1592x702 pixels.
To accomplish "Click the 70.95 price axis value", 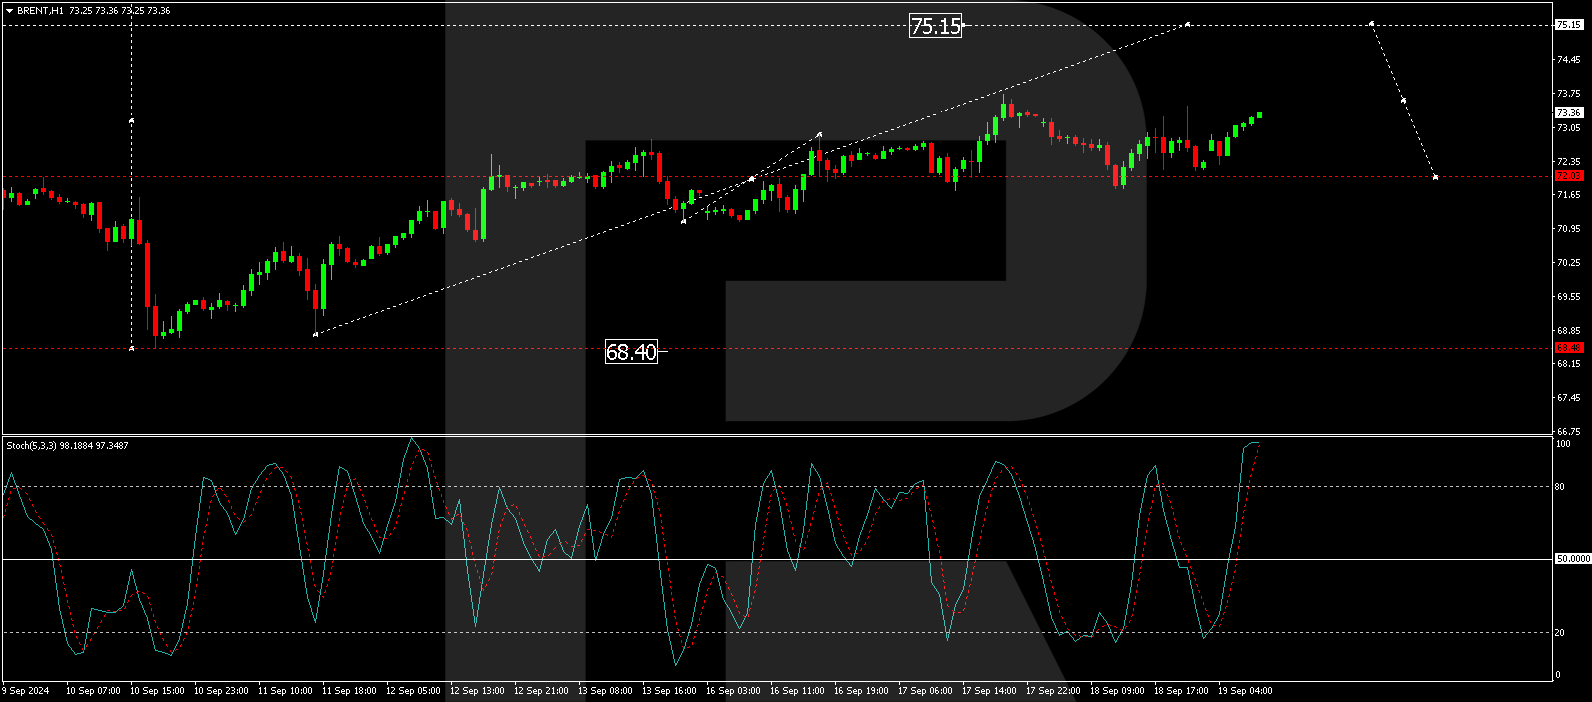I will click(1569, 229).
